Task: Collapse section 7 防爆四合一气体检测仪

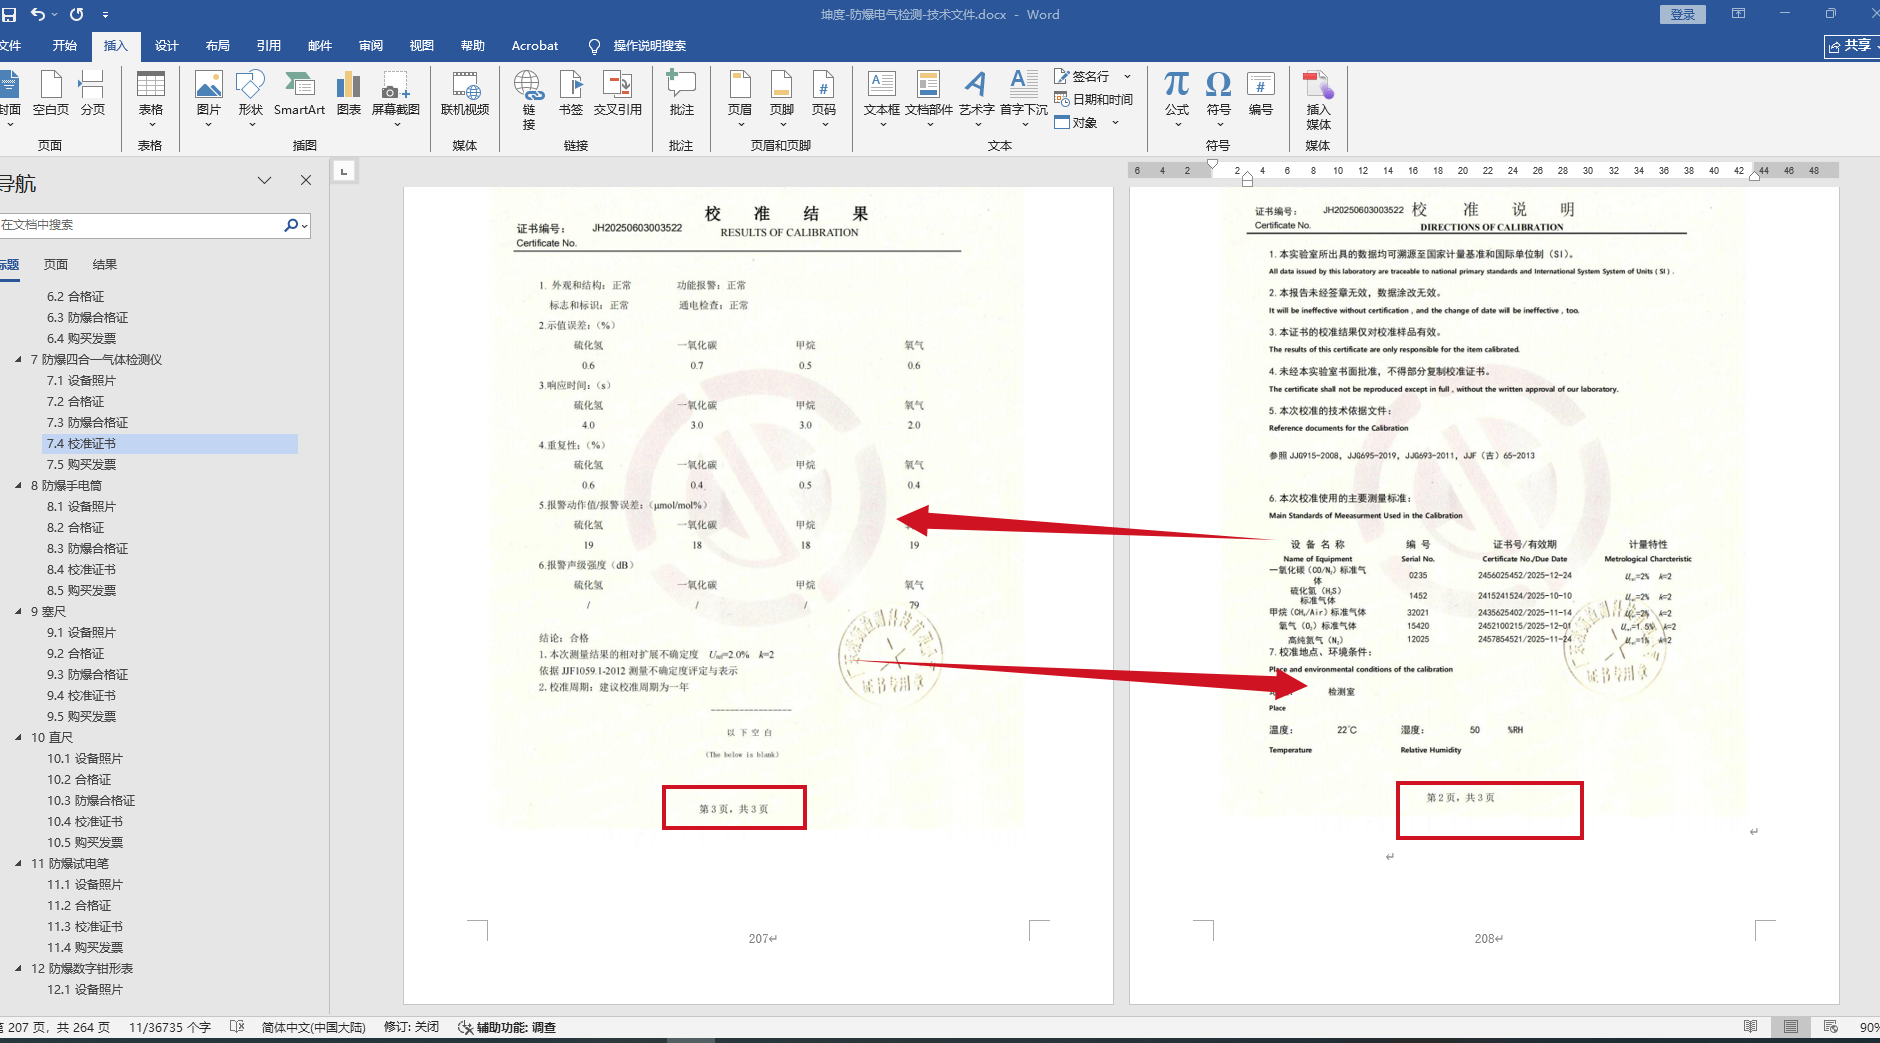Action: click(x=19, y=359)
